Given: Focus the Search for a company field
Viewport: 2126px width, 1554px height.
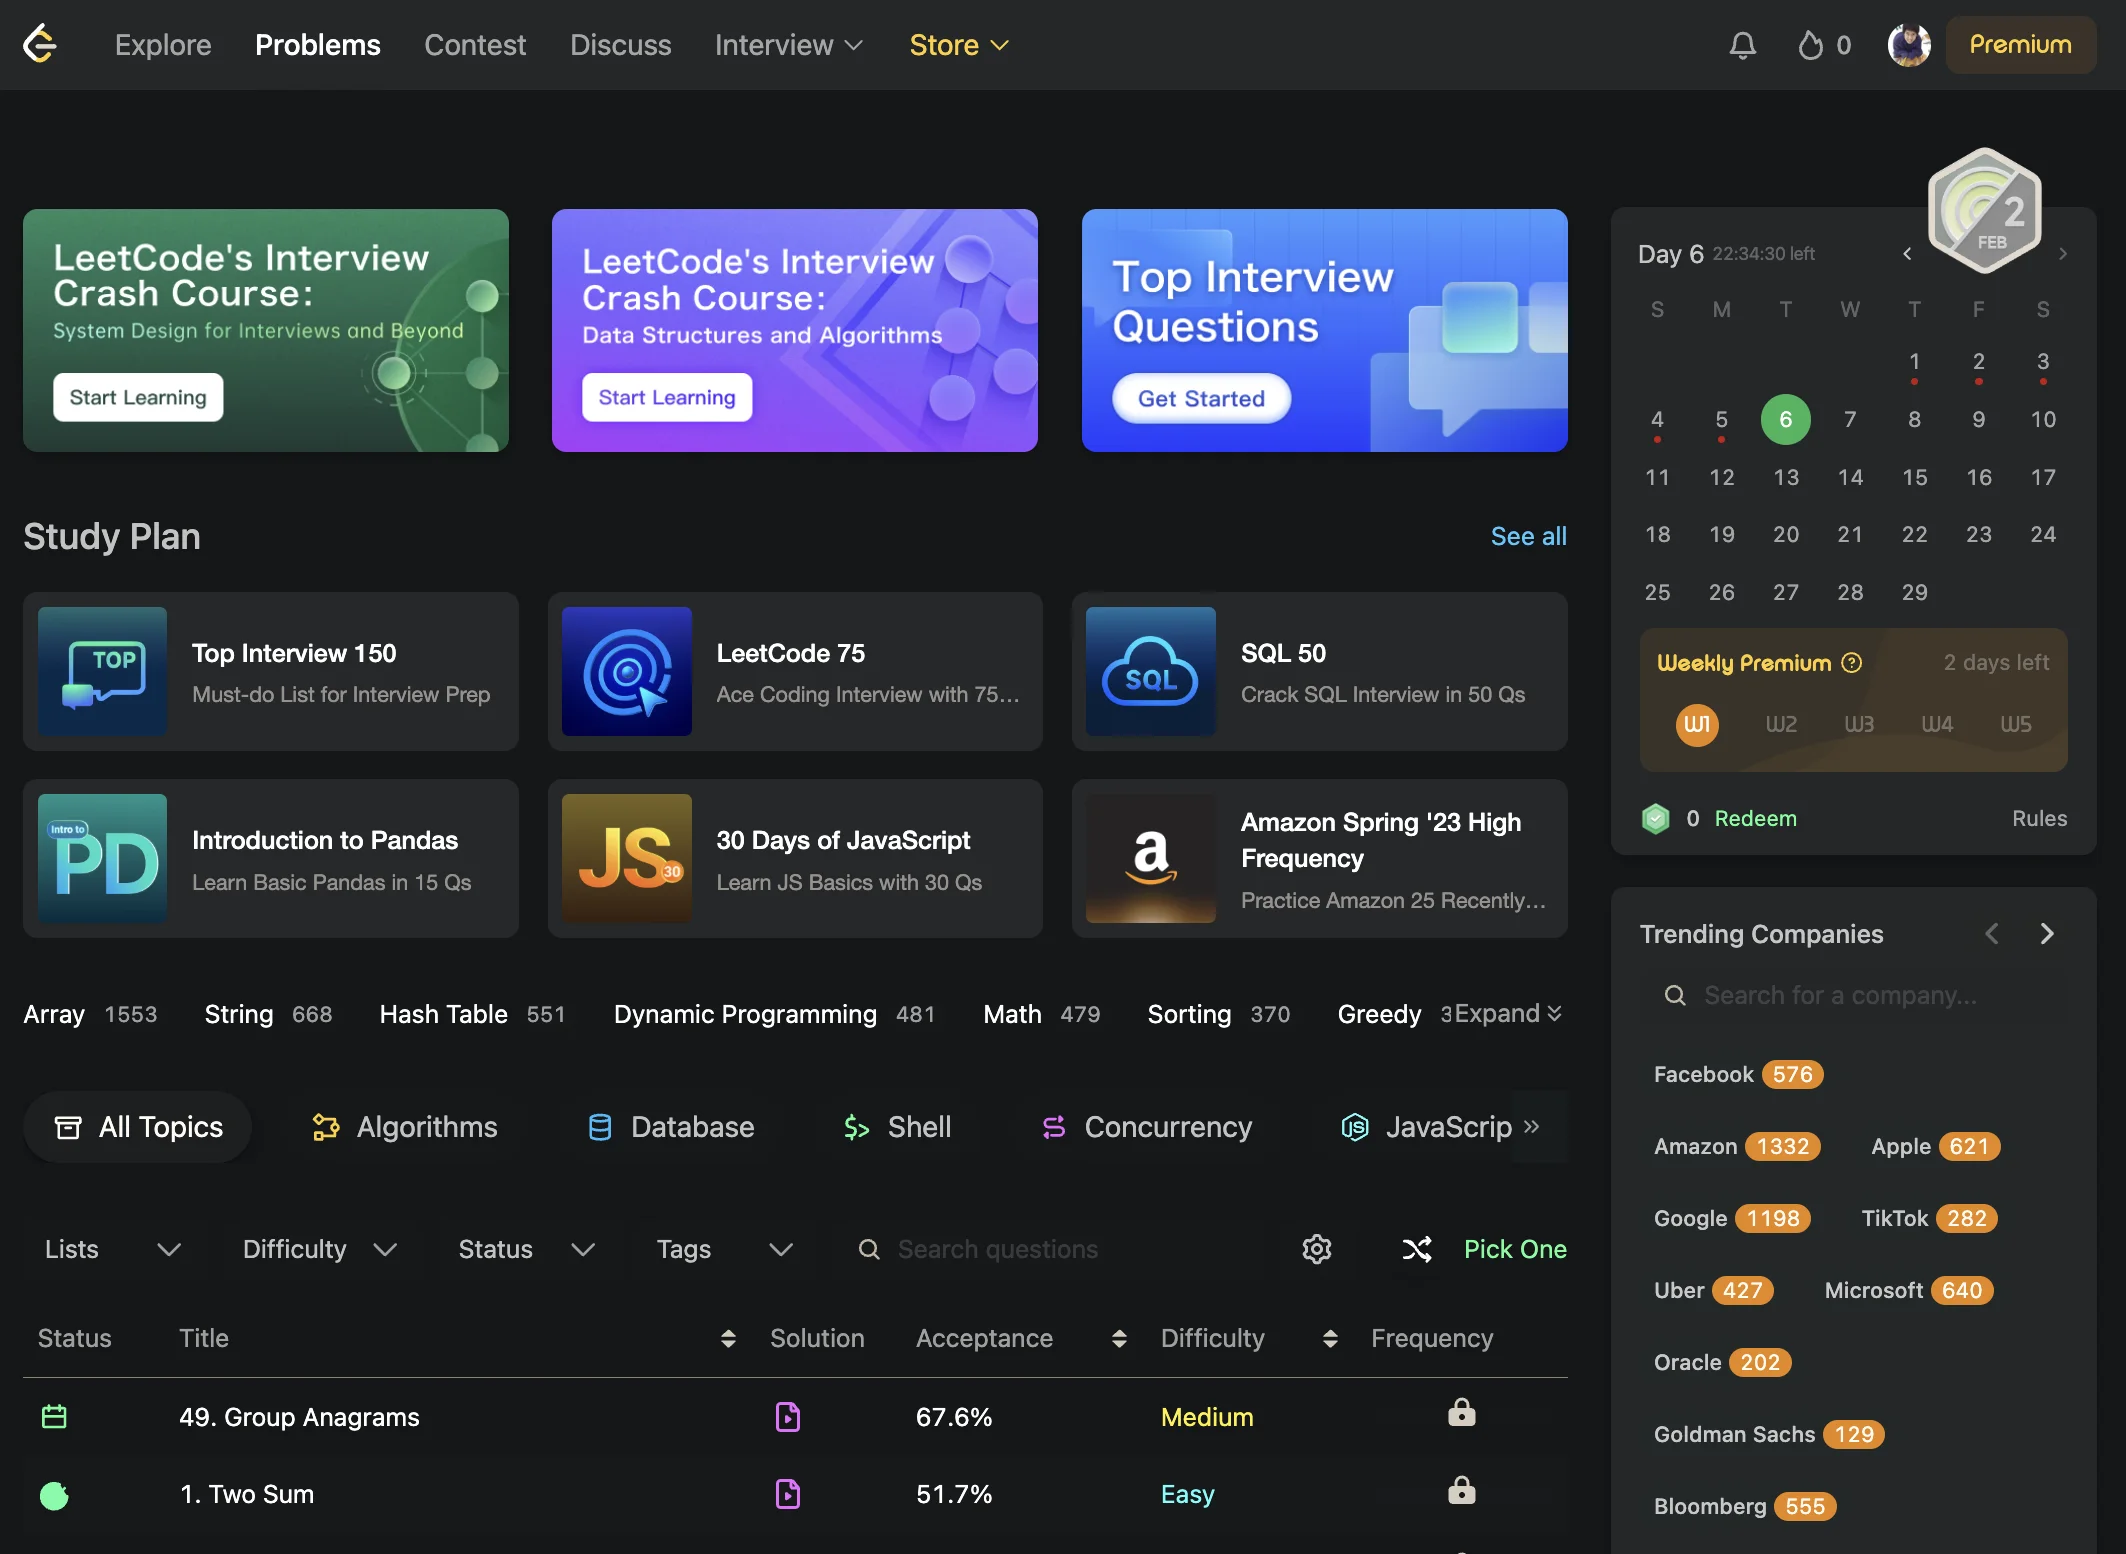Looking at the screenshot, I should click(x=1853, y=996).
